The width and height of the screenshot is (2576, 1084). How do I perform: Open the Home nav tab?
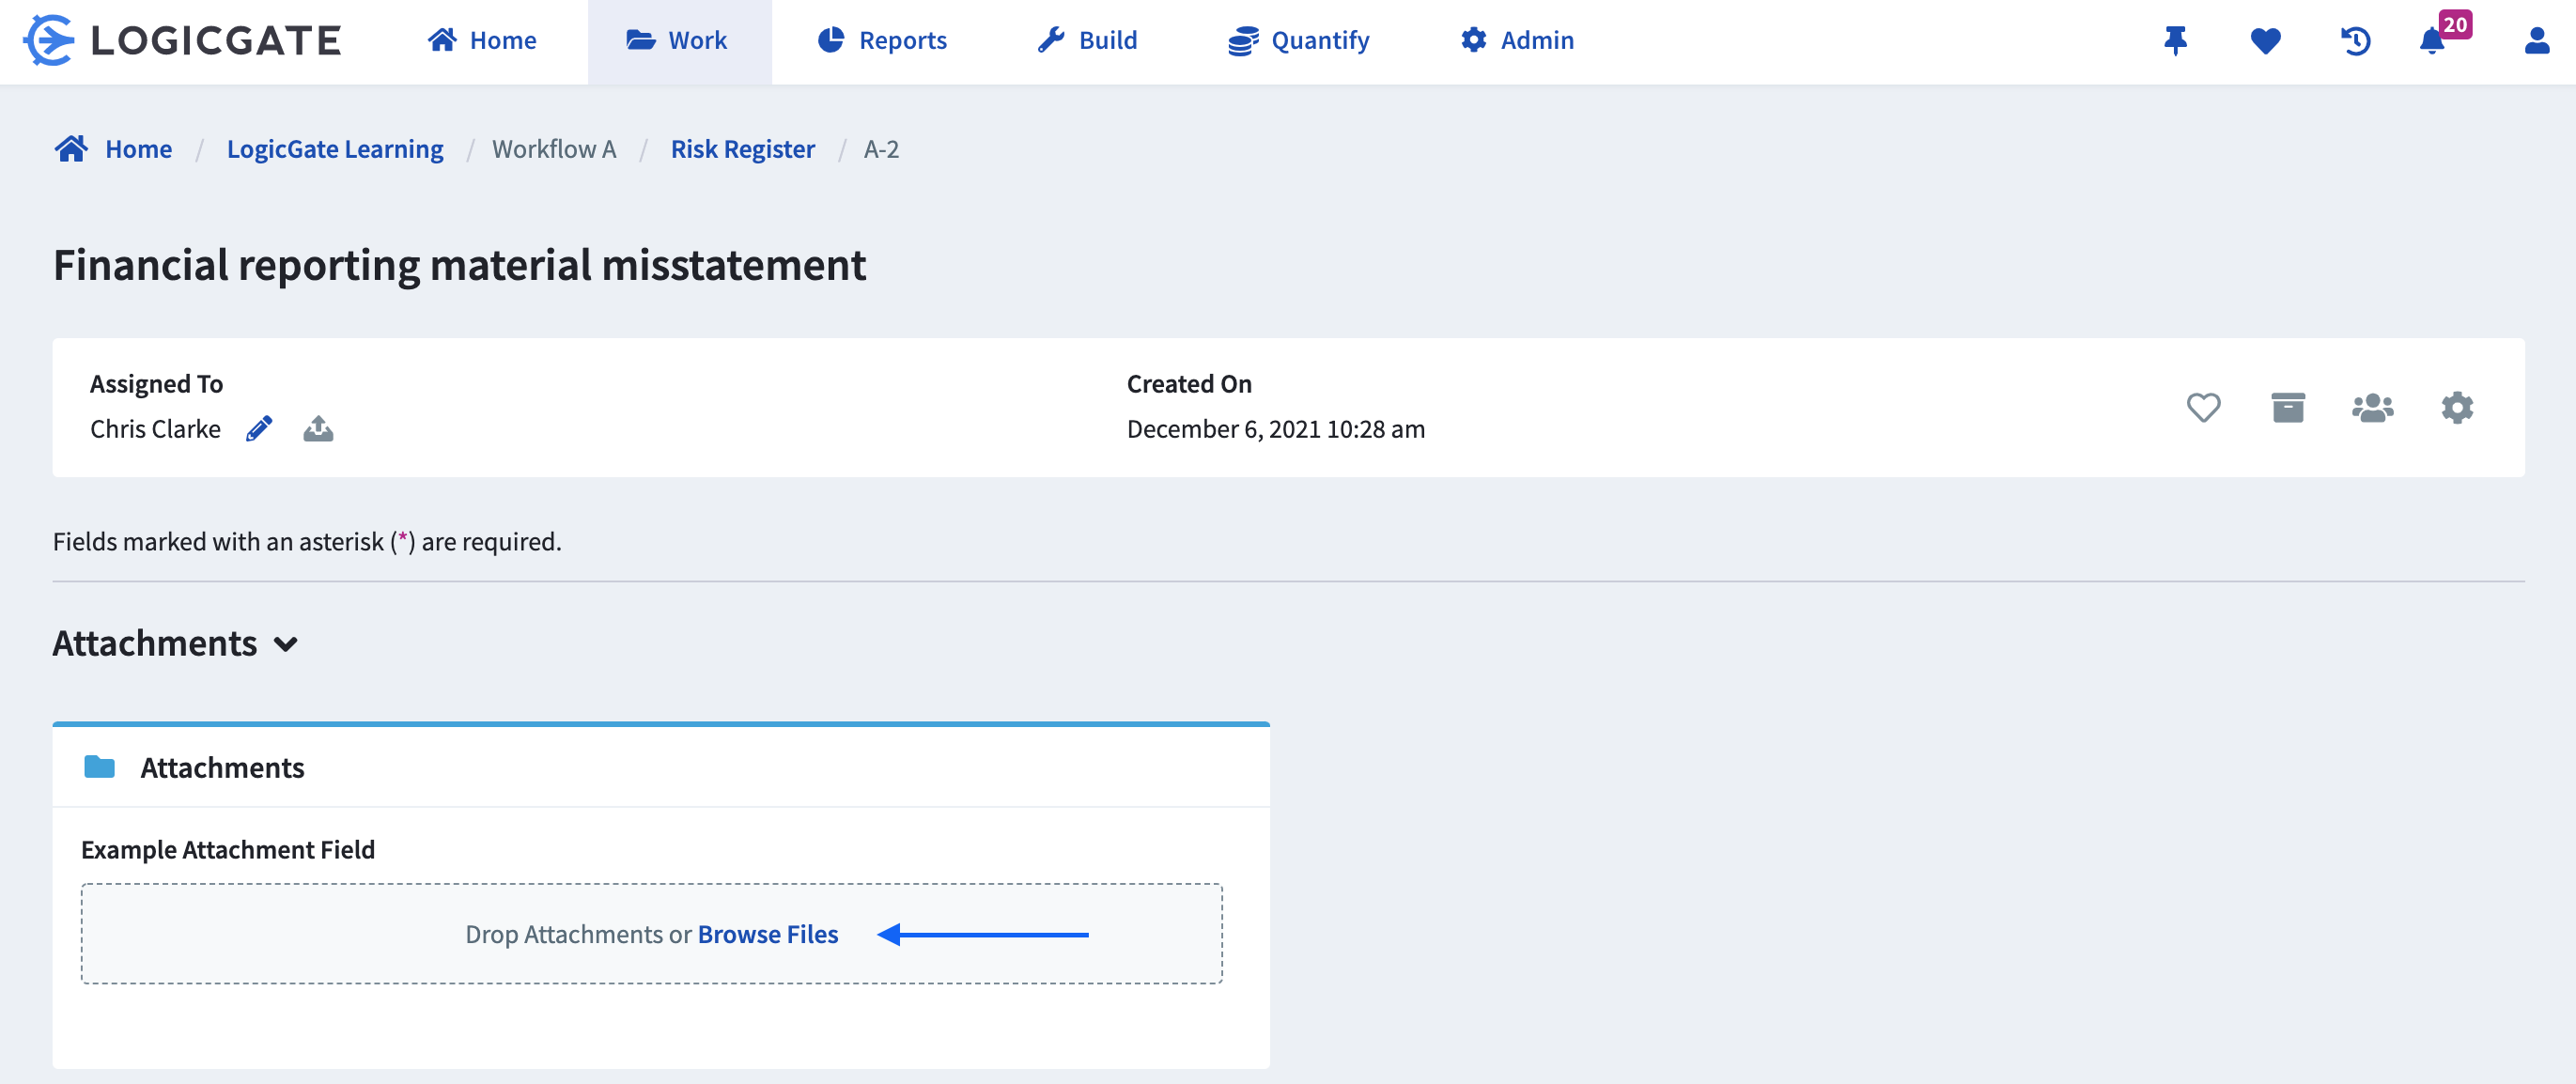click(x=482, y=41)
